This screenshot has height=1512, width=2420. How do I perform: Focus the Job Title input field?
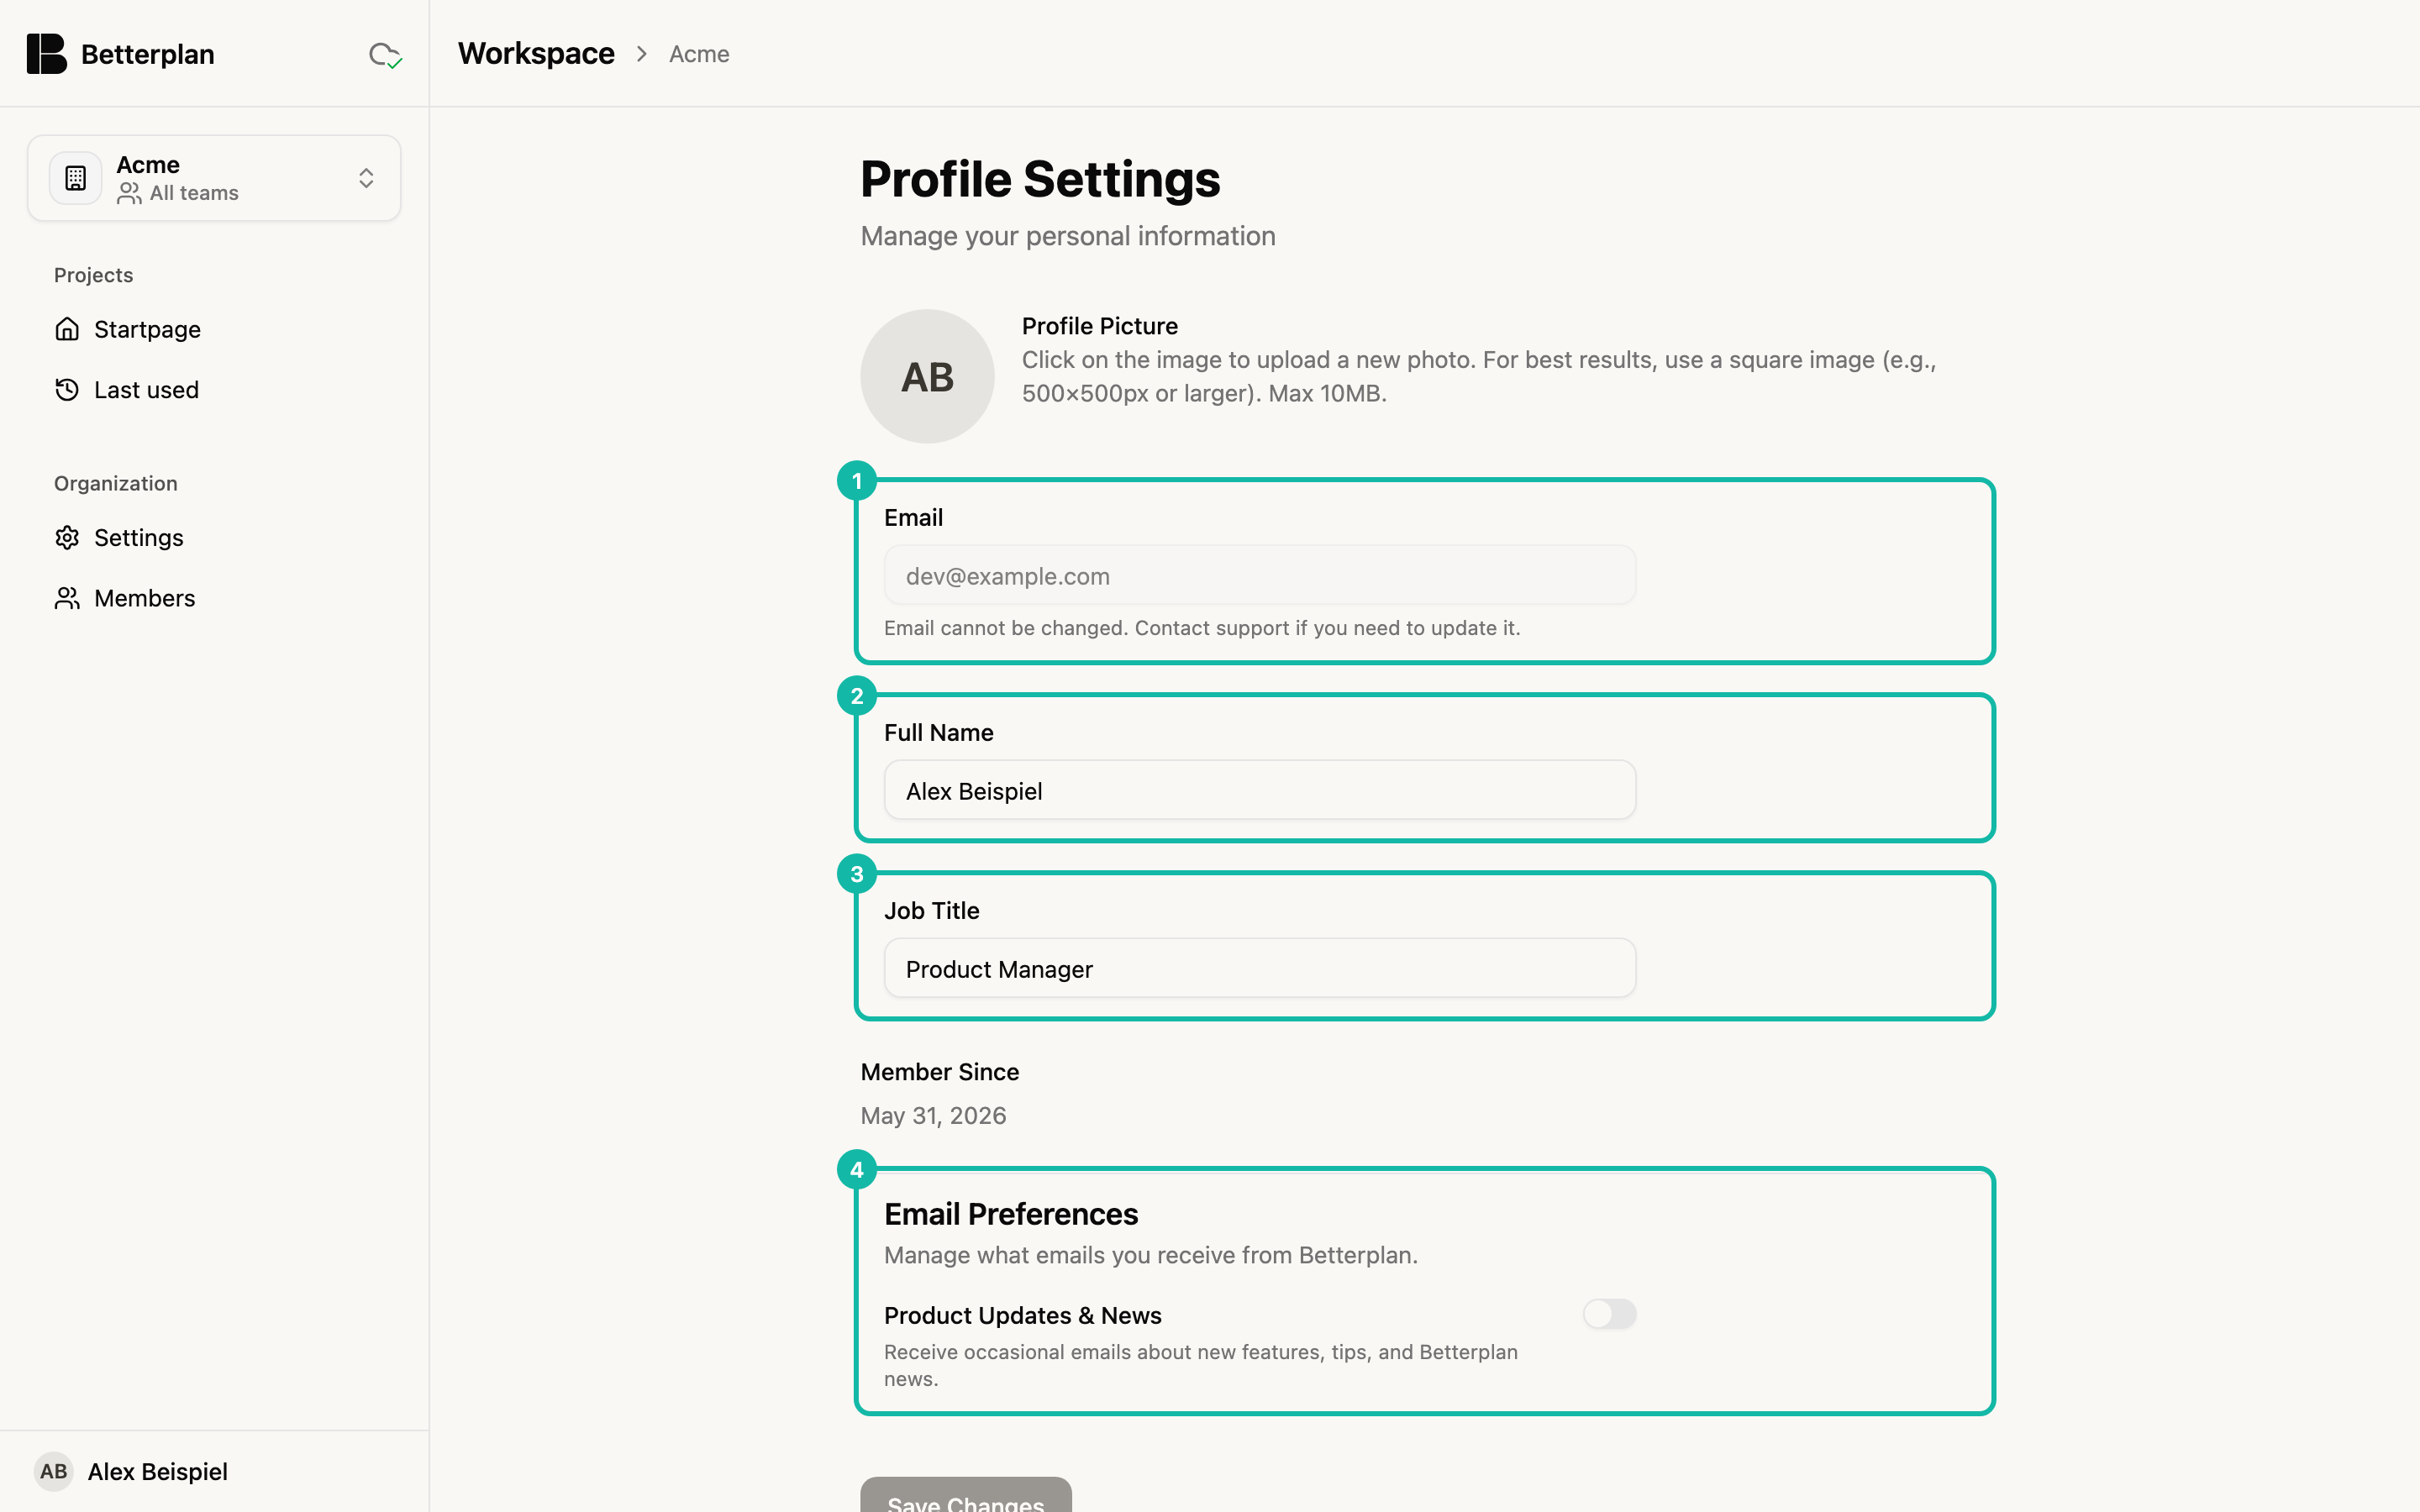point(1260,968)
